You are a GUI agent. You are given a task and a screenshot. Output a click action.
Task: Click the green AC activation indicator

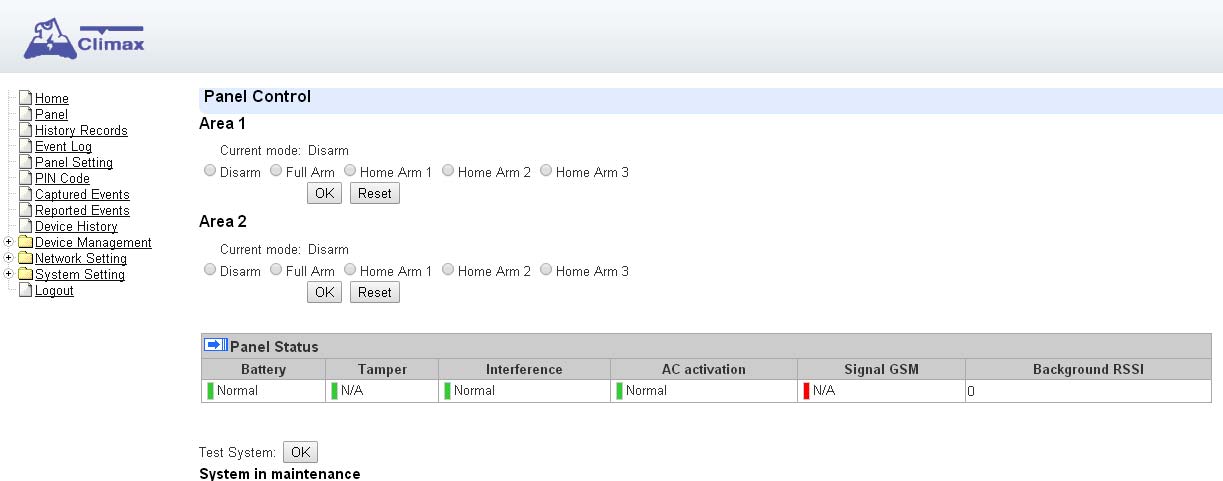coord(620,391)
